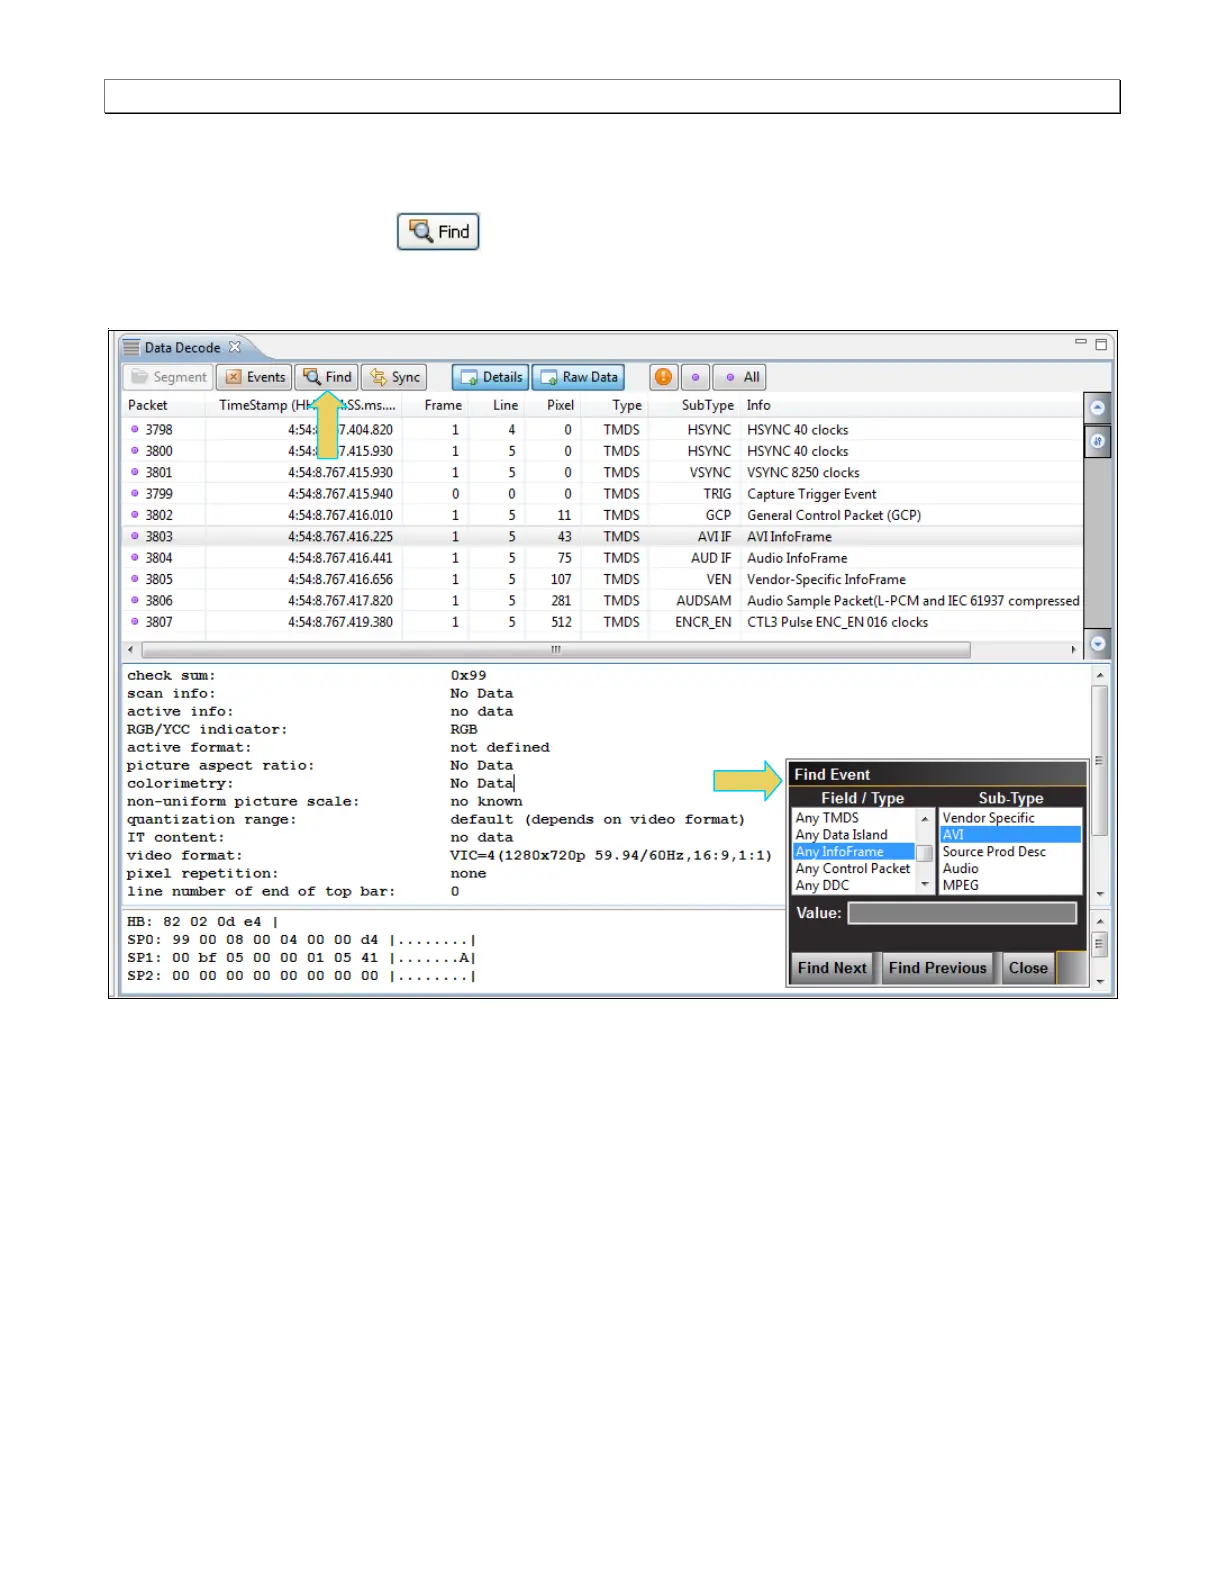Click the packet table horizontal scrollbar
This screenshot has height=1584, width=1224.
555,650
